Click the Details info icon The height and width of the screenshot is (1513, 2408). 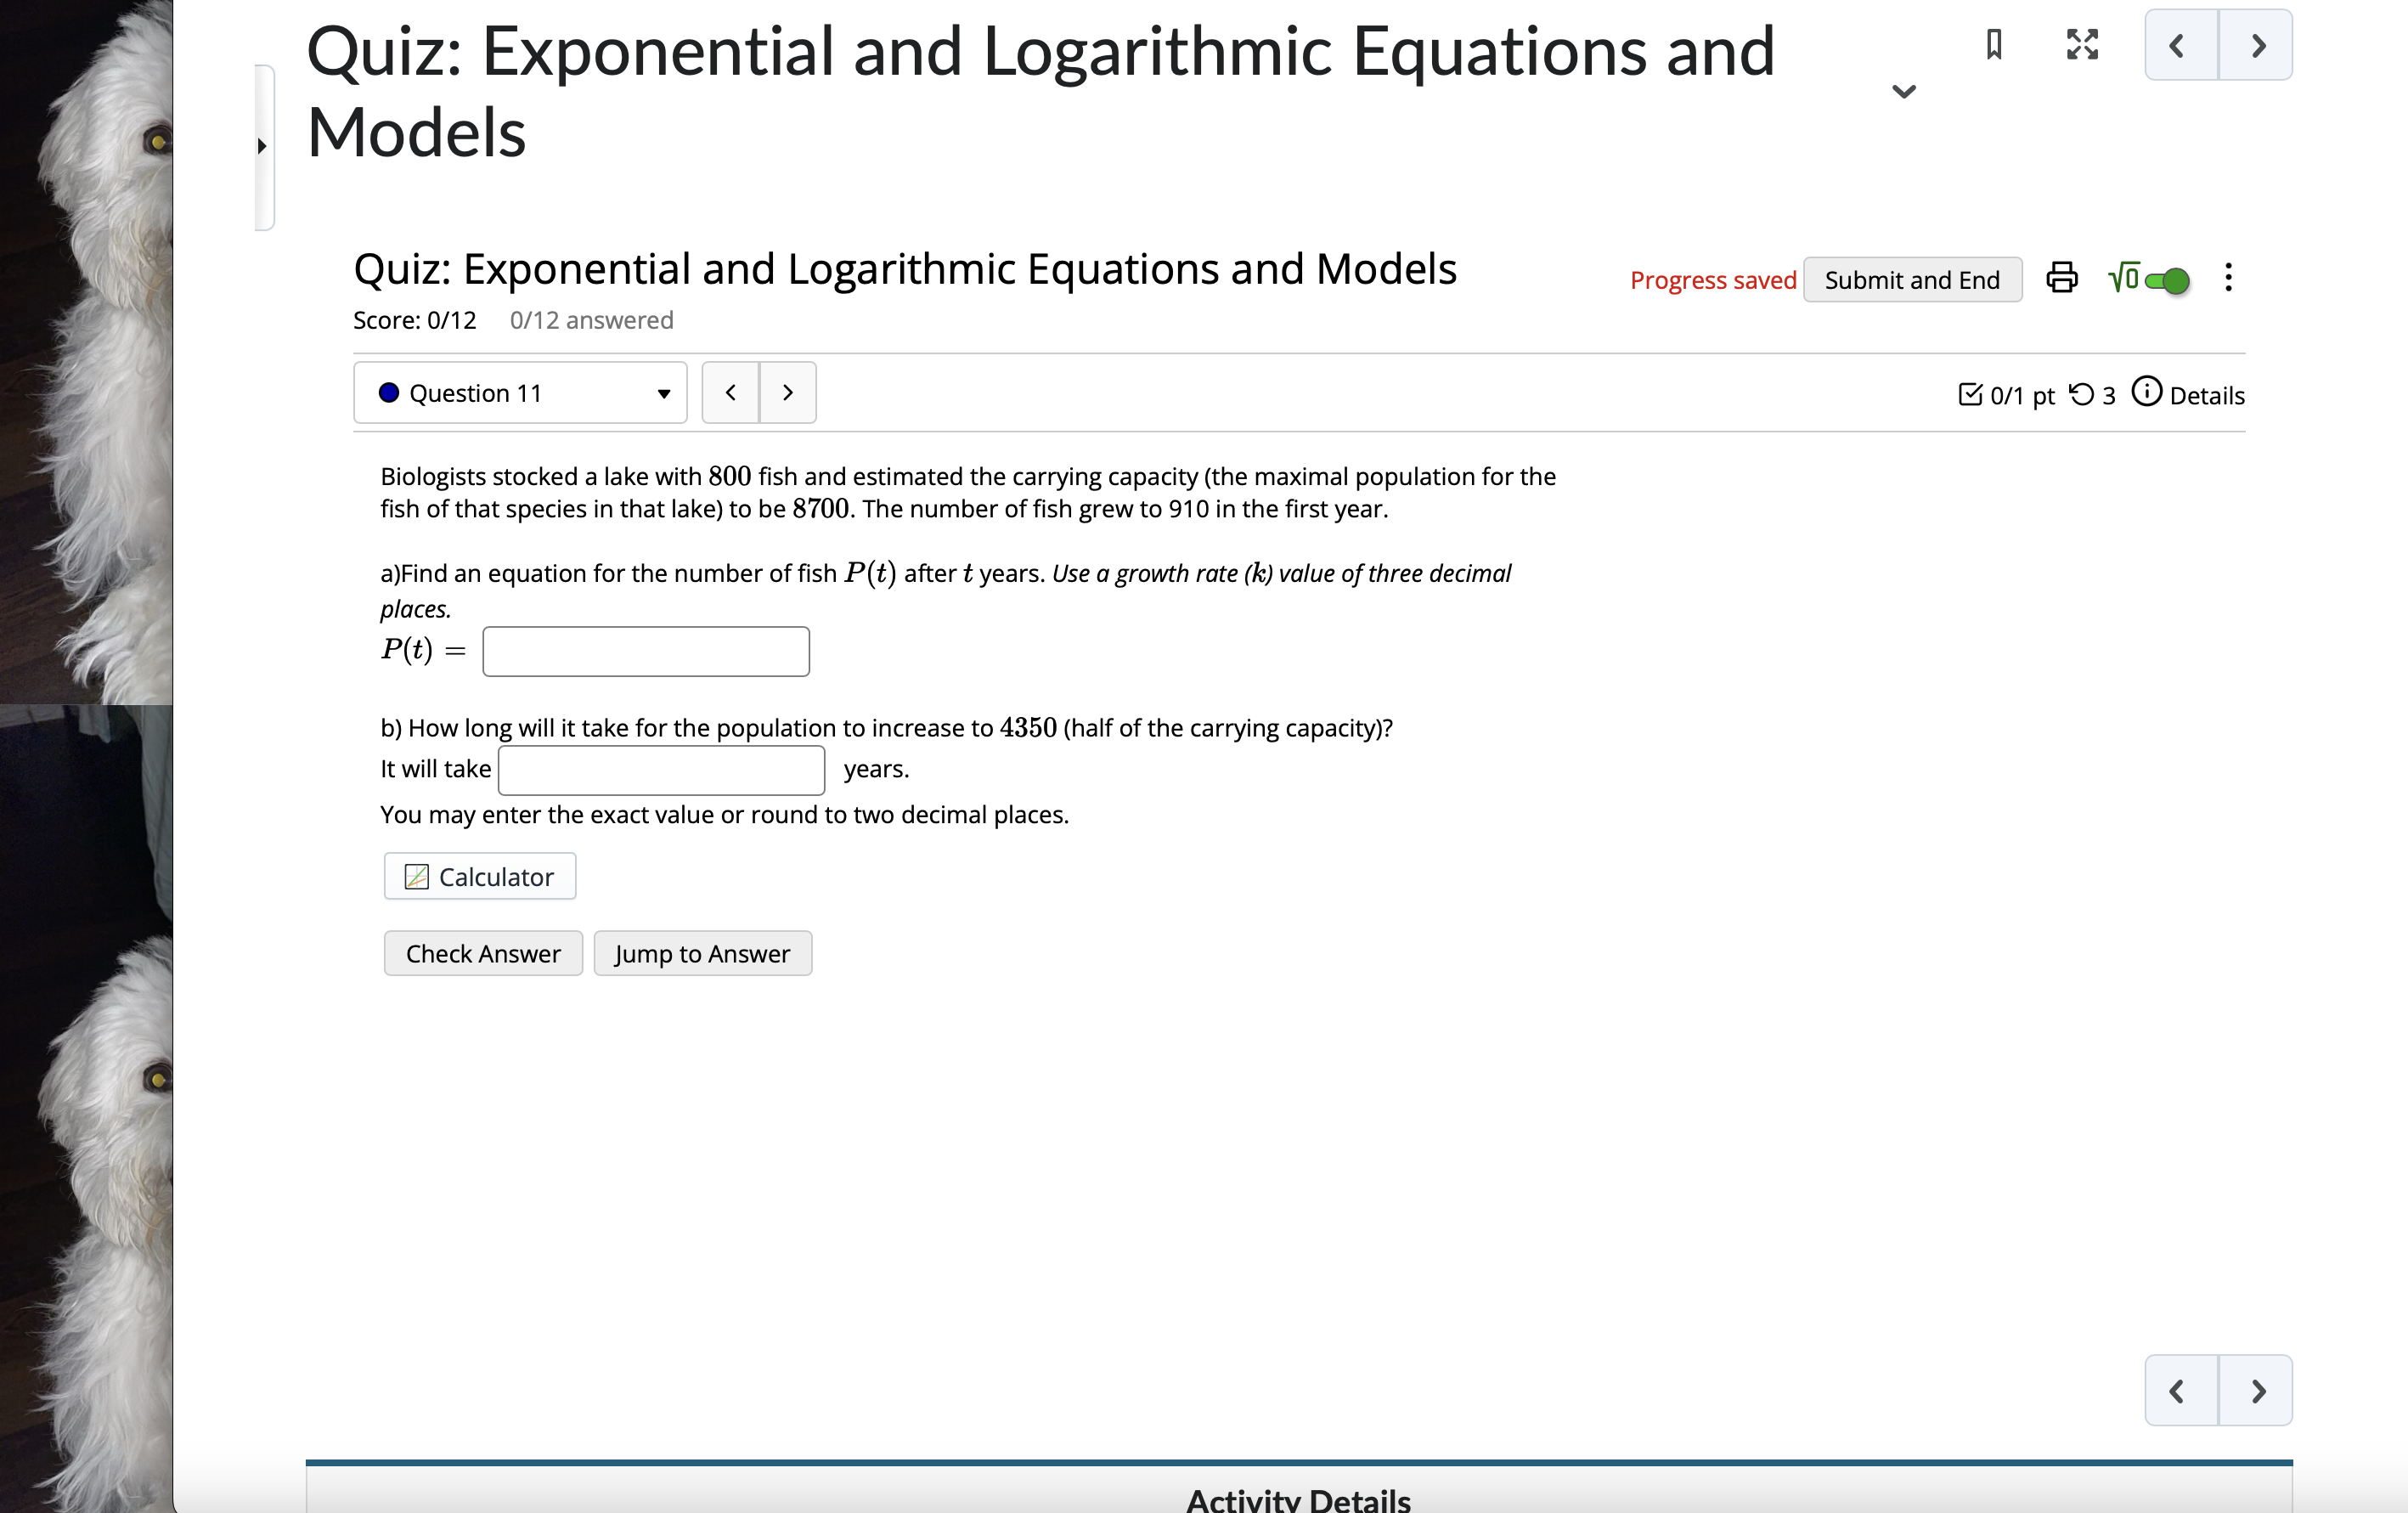2146,392
